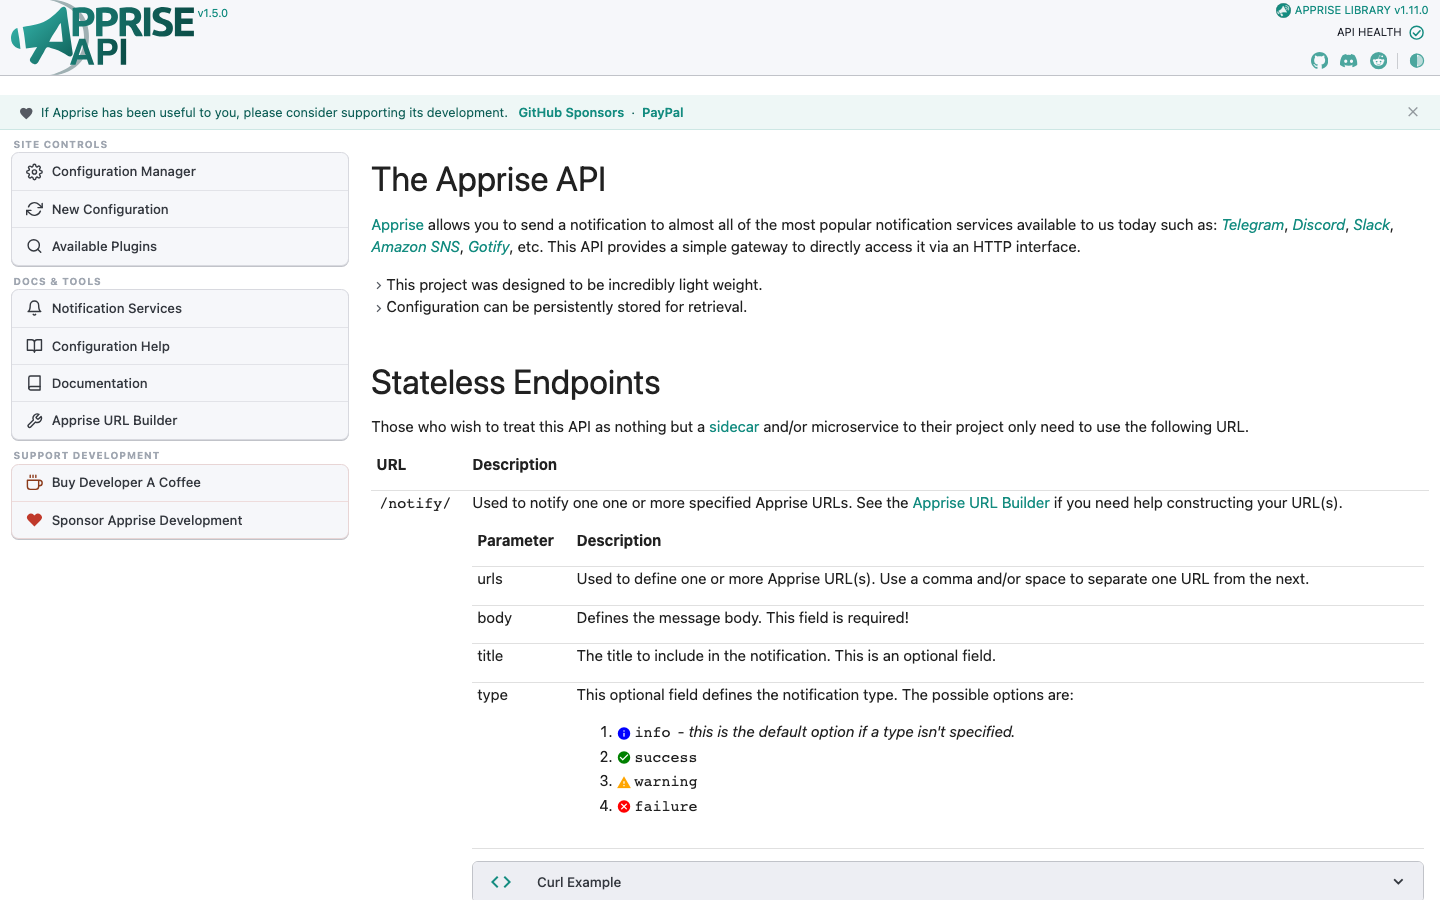Select the New Configuration menu item
The width and height of the screenshot is (1440, 900).
(x=180, y=209)
